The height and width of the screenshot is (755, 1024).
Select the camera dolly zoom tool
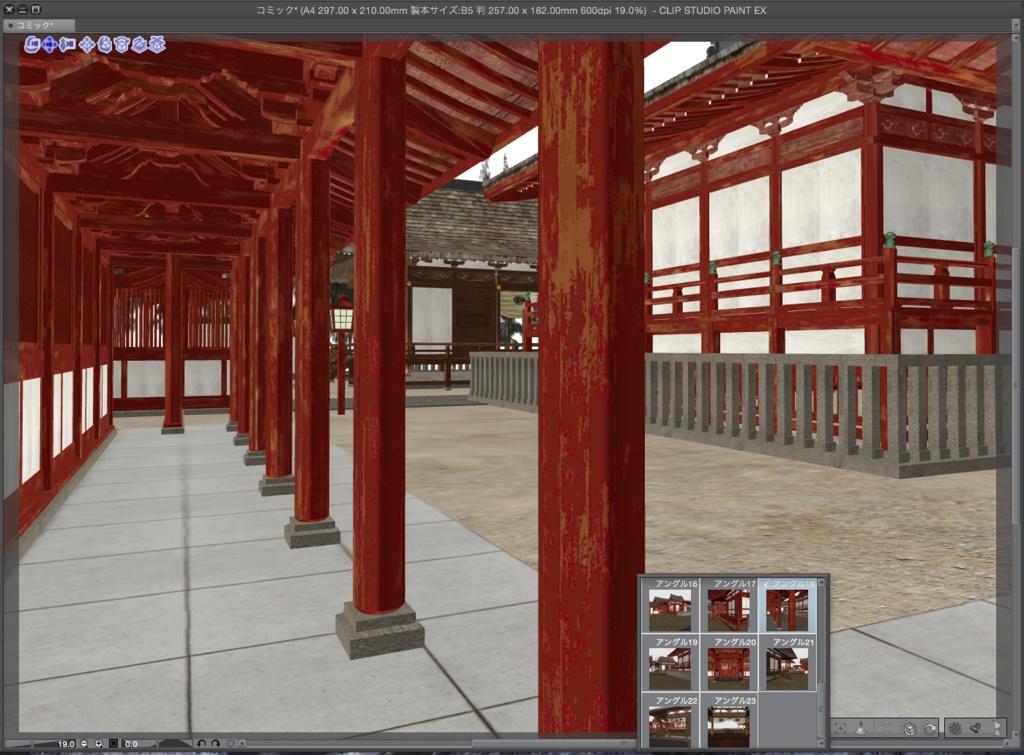coord(67,45)
